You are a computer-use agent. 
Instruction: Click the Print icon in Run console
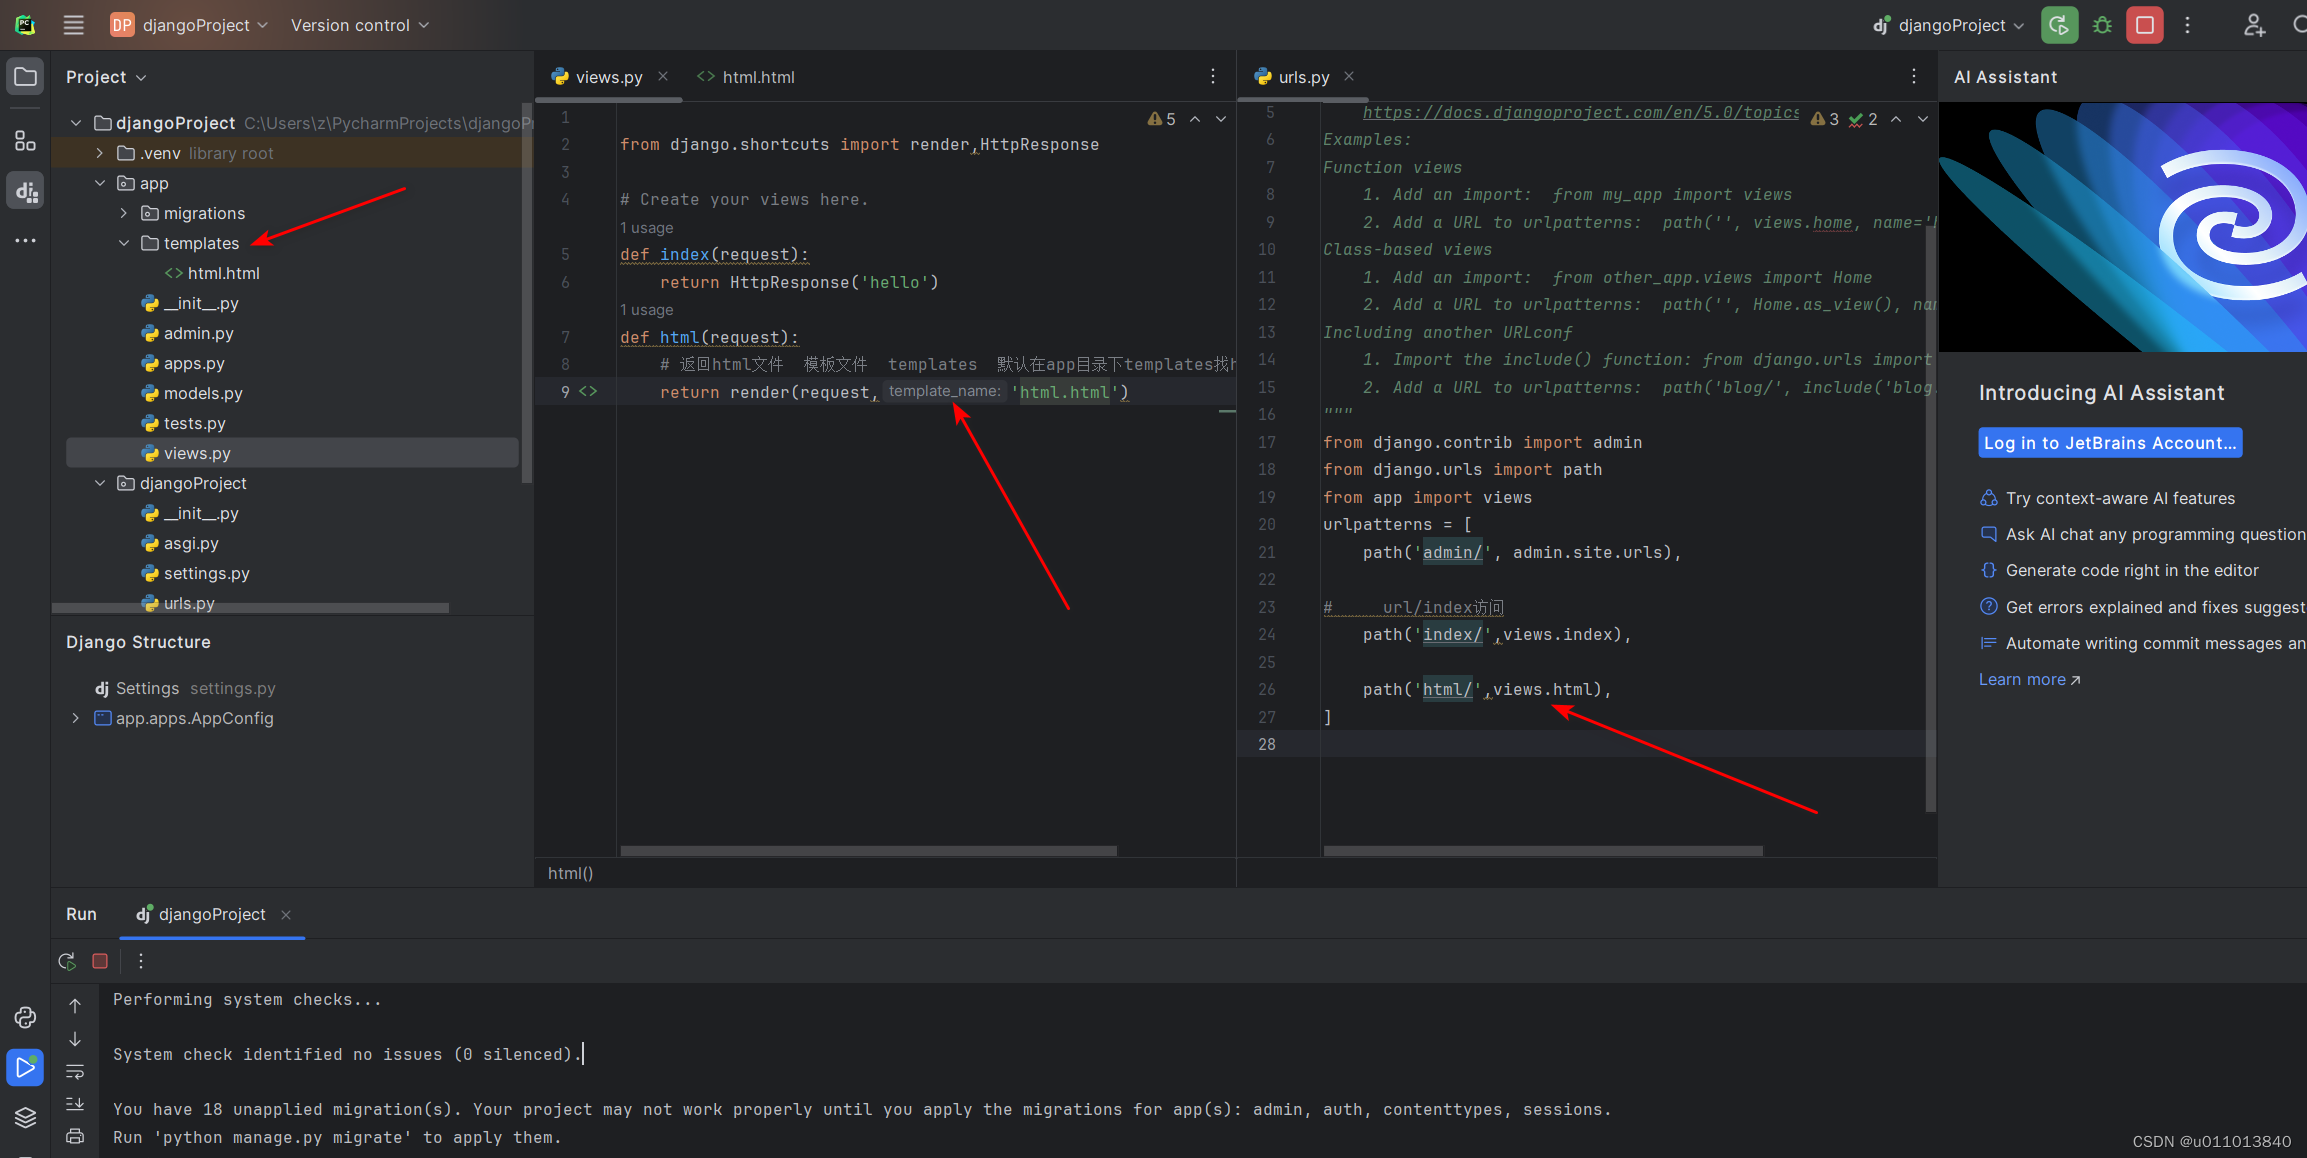pos(75,1136)
